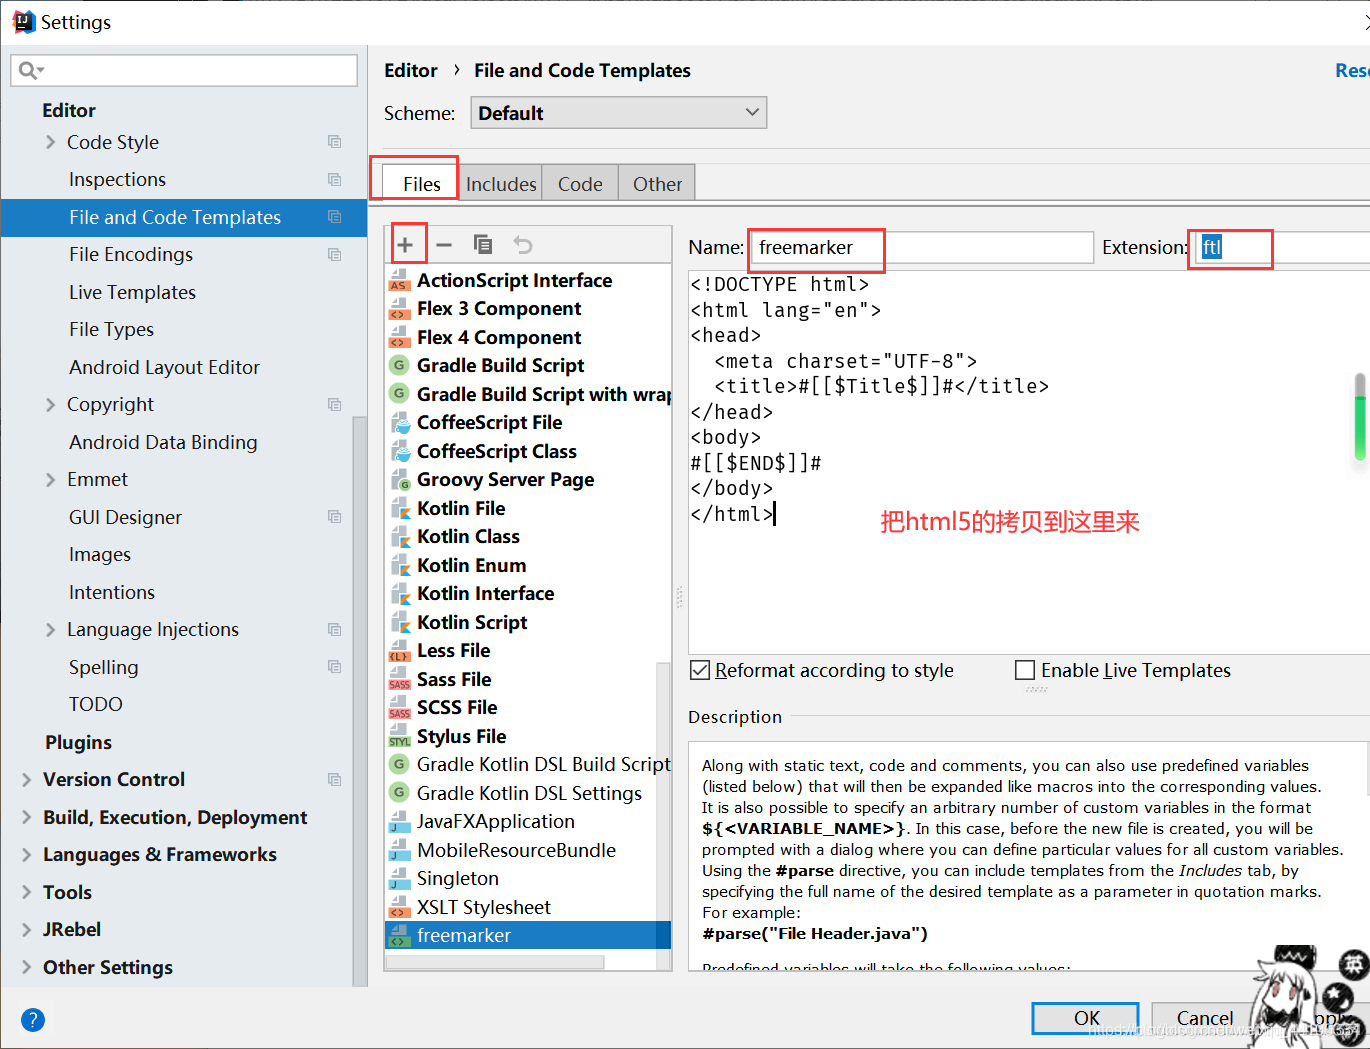Expand Build, Execution, Deployment section

tap(27, 817)
